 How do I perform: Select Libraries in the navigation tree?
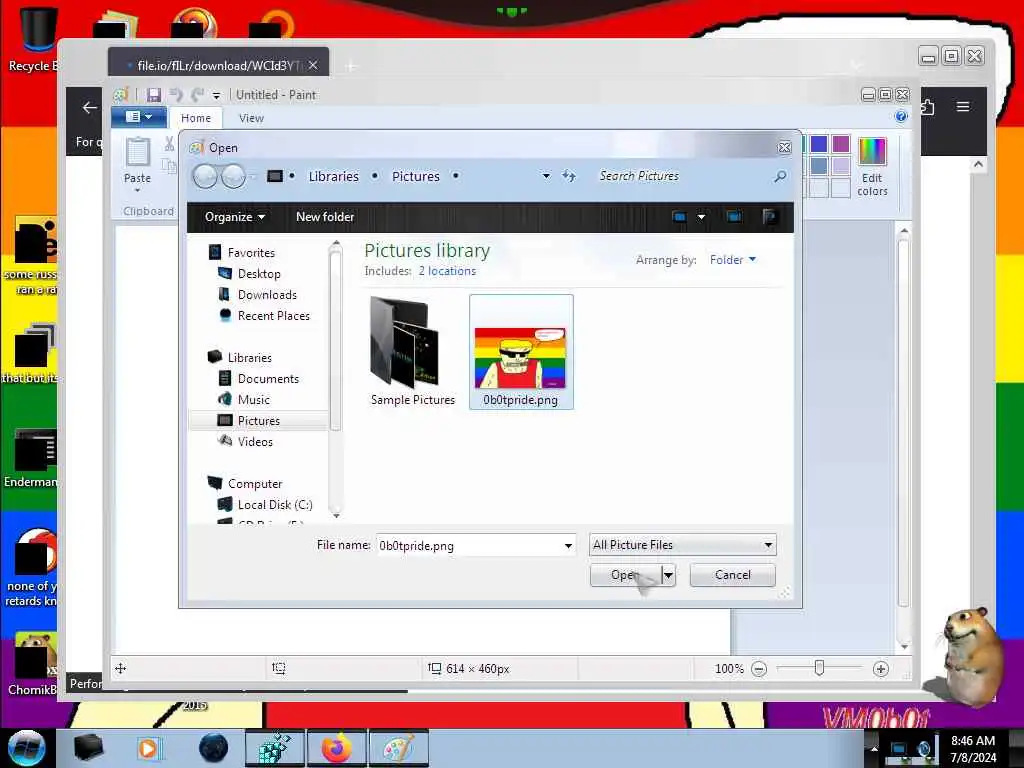pyautogui.click(x=249, y=358)
